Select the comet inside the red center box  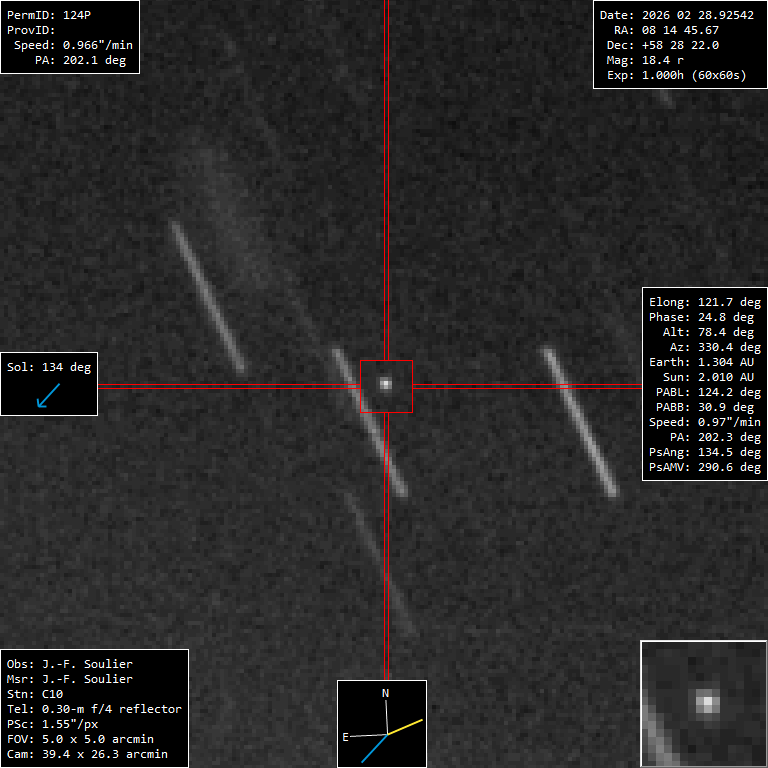pyautogui.click(x=385, y=383)
